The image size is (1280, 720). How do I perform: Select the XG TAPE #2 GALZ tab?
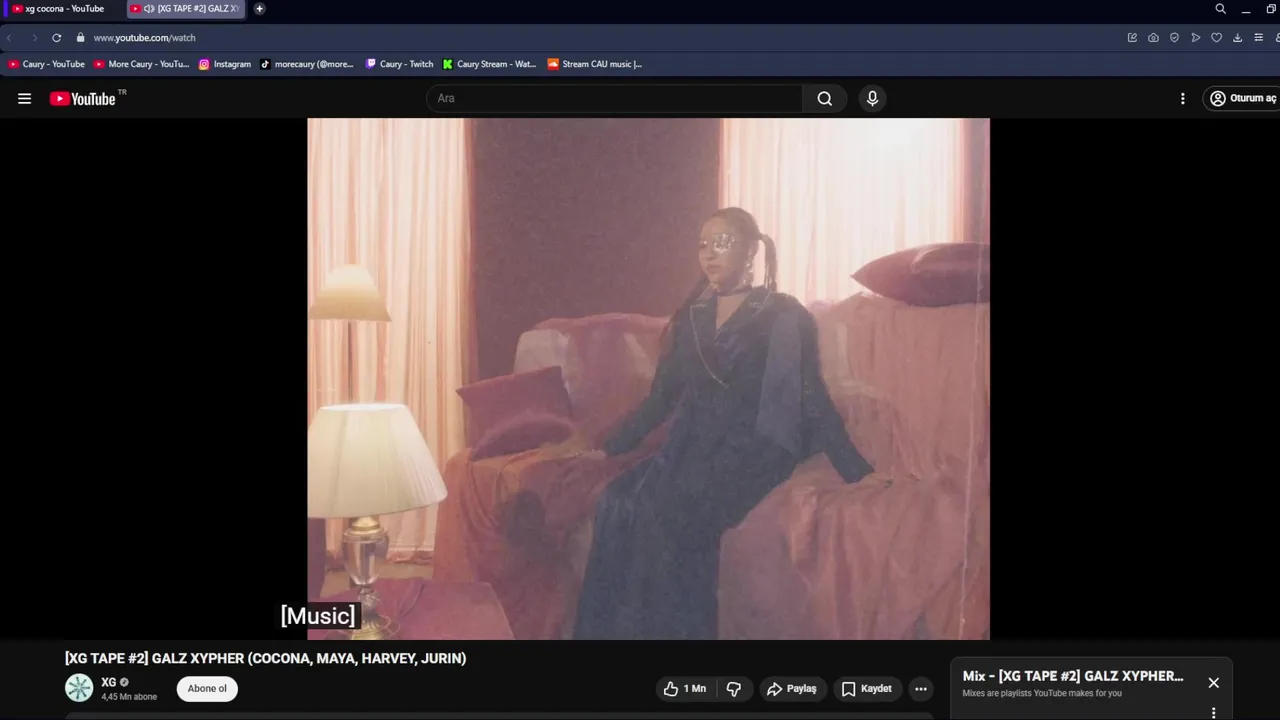pos(187,9)
